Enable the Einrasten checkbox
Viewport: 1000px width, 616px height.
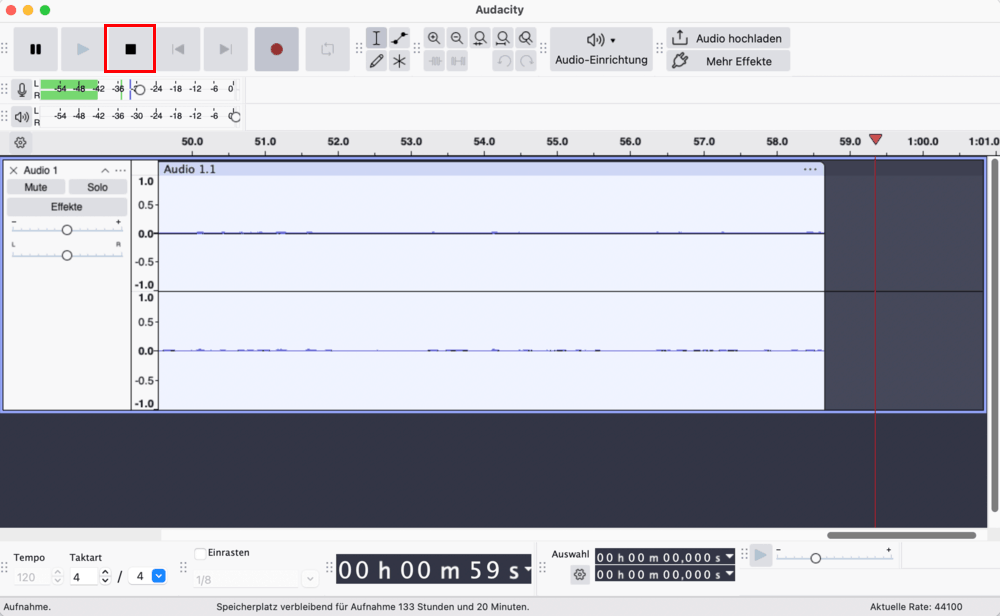coord(200,553)
